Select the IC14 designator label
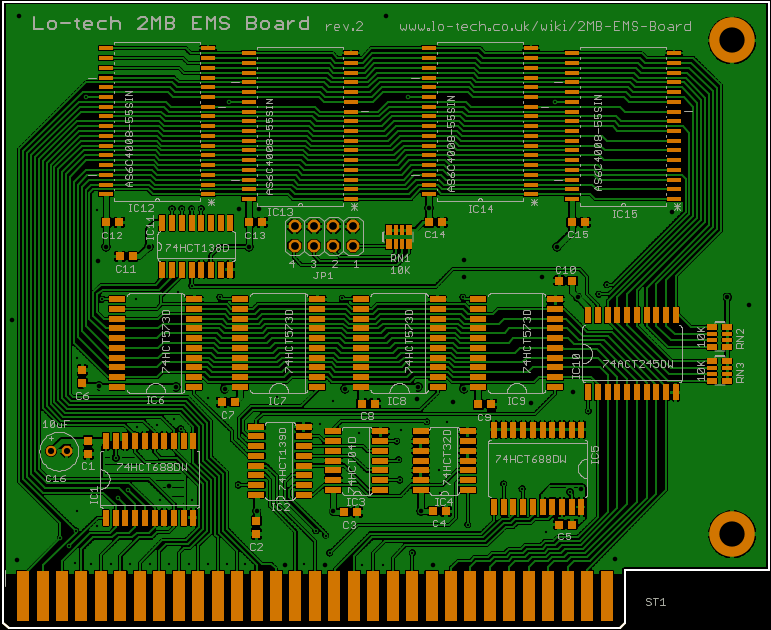The height and width of the screenshot is (630, 771). coord(480,209)
